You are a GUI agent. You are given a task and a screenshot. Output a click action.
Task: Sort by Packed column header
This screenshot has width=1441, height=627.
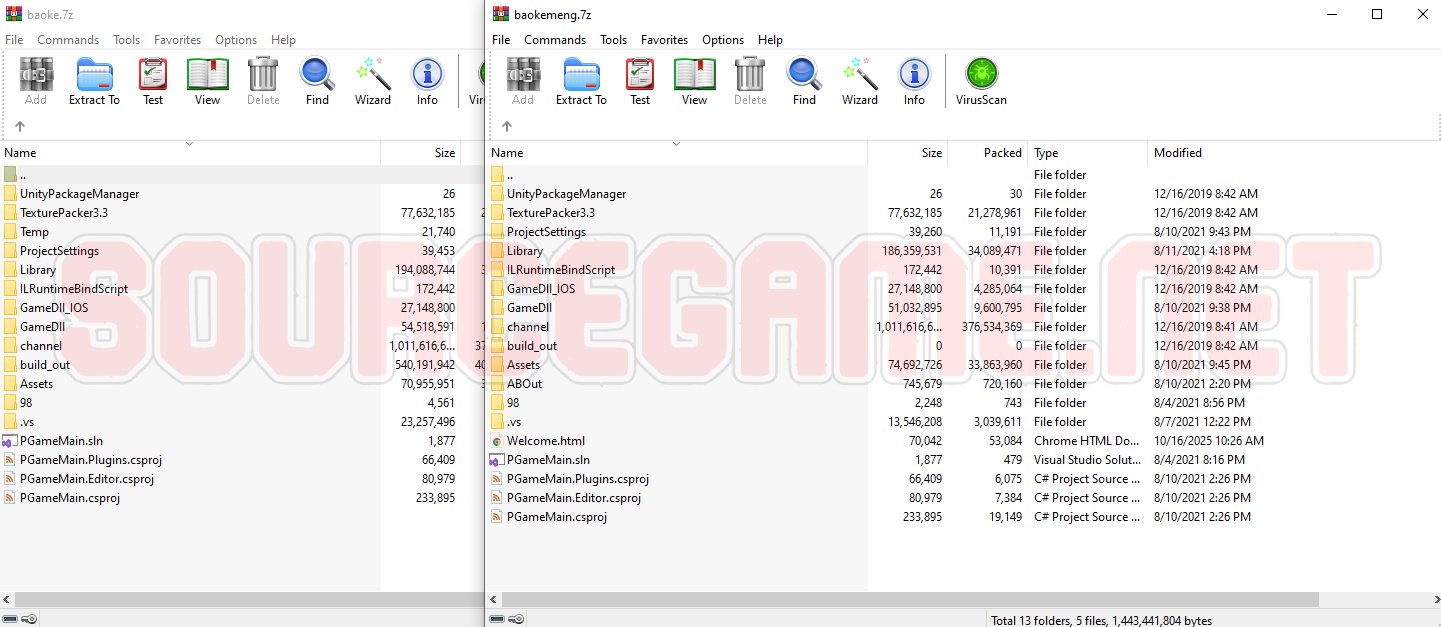point(1002,153)
